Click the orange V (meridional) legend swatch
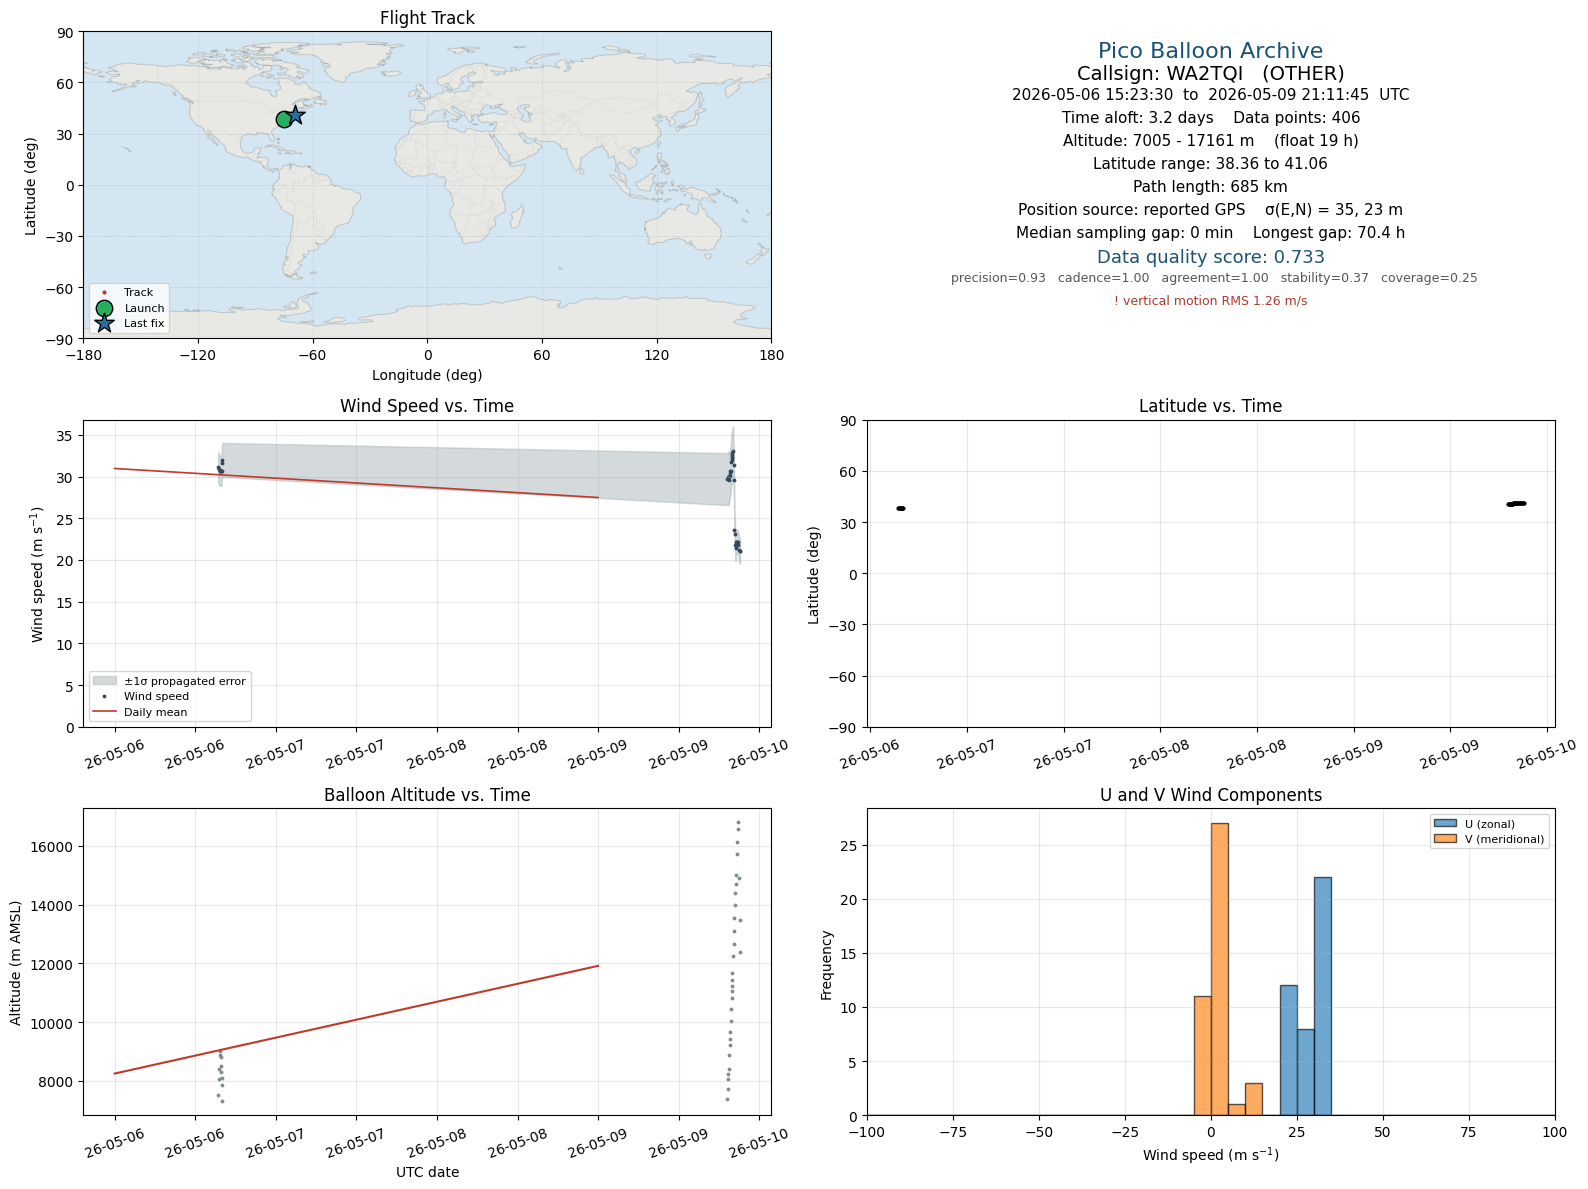 point(1445,839)
